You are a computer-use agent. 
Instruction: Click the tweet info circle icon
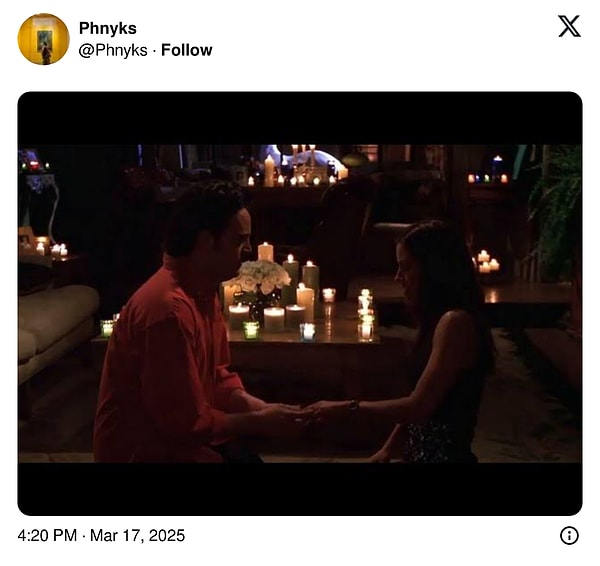pos(569,535)
